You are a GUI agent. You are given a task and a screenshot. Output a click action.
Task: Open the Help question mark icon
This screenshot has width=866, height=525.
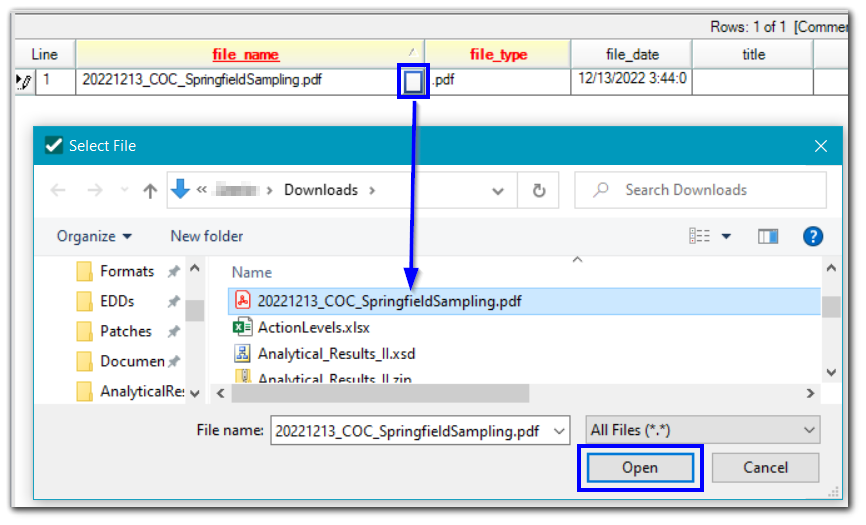[x=813, y=236]
